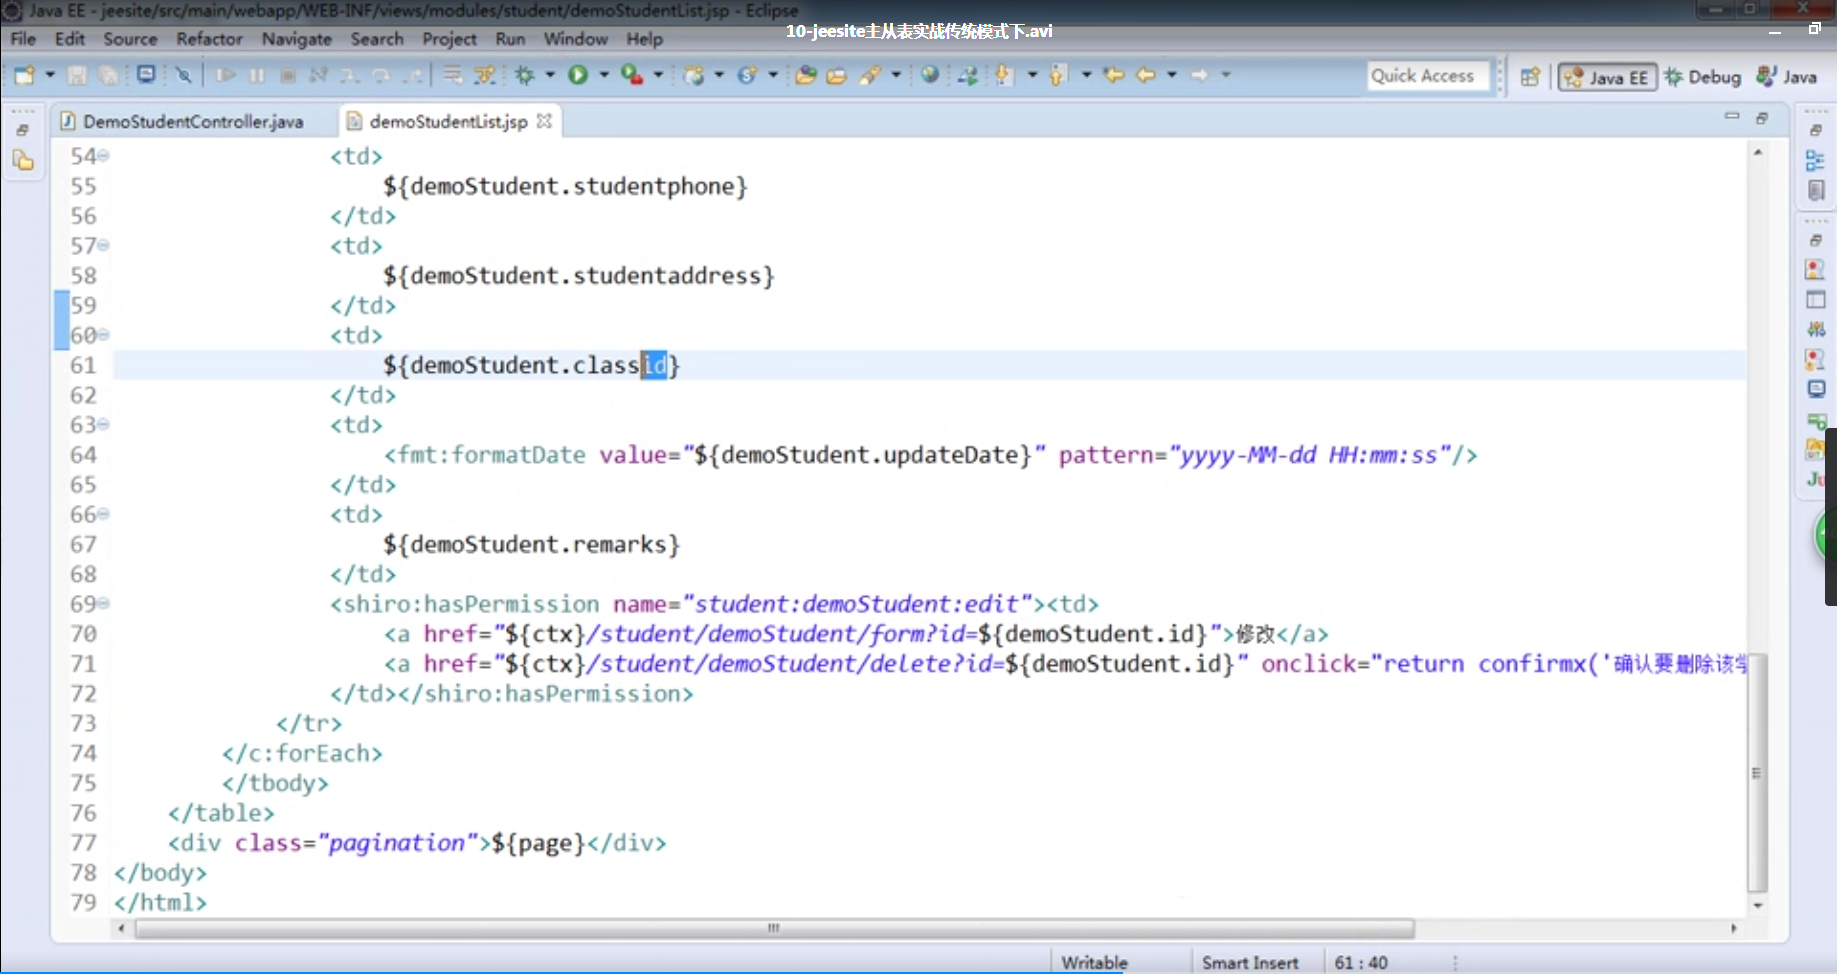
Task: Minimize the editor area
Action: point(1732,117)
